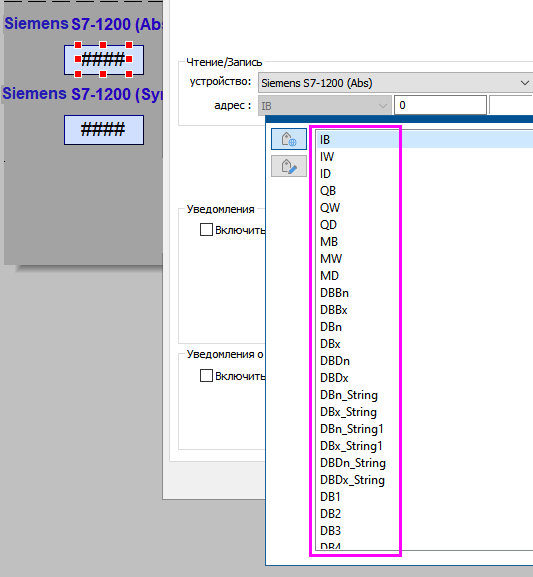Choose DBDn in the address list
Screen dimensions: 533x577
[x=425, y=361]
